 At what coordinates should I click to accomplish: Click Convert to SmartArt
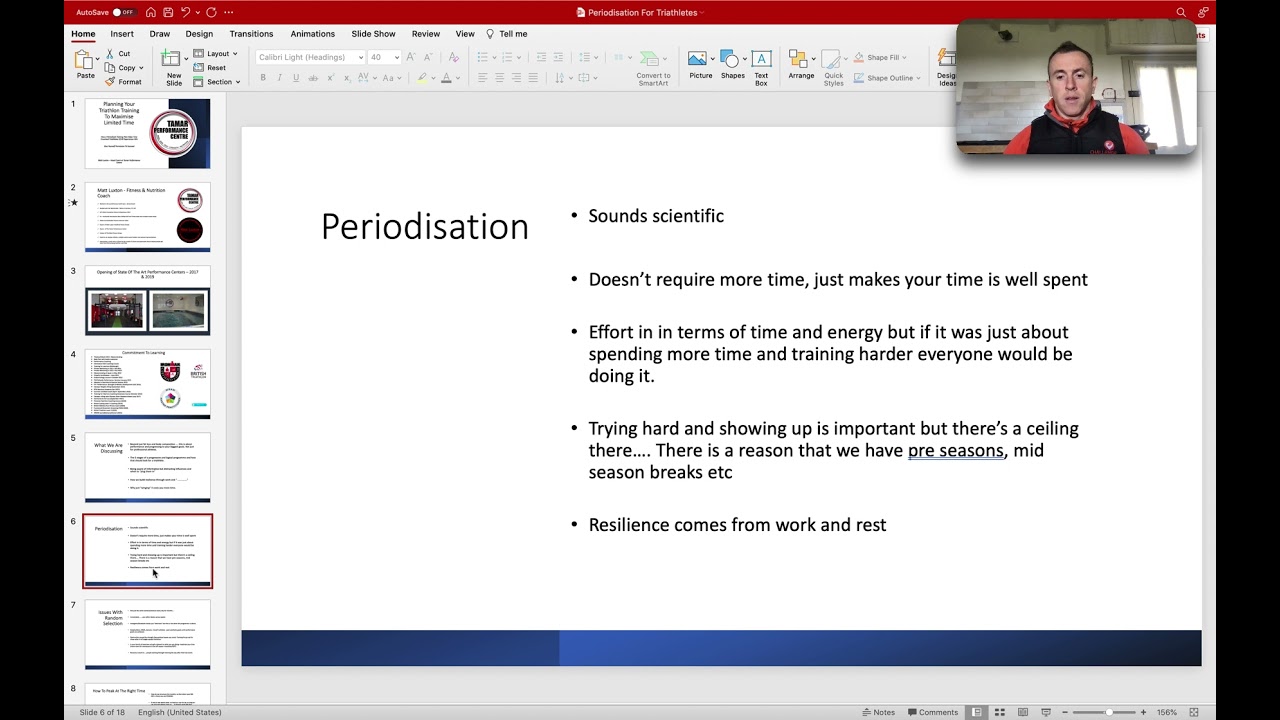(653, 67)
